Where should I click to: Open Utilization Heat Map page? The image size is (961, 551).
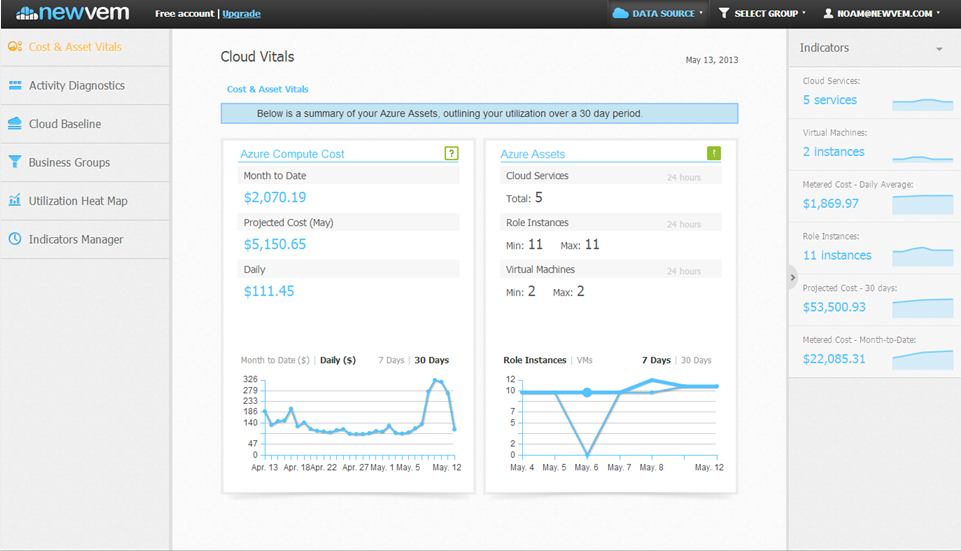coord(78,201)
